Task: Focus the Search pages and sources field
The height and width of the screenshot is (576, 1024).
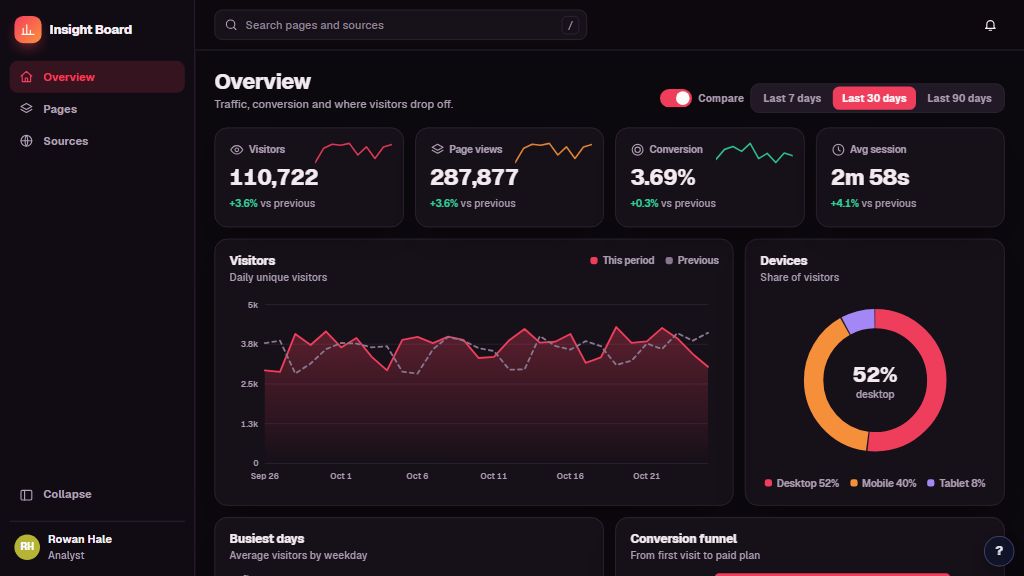Action: tap(400, 25)
